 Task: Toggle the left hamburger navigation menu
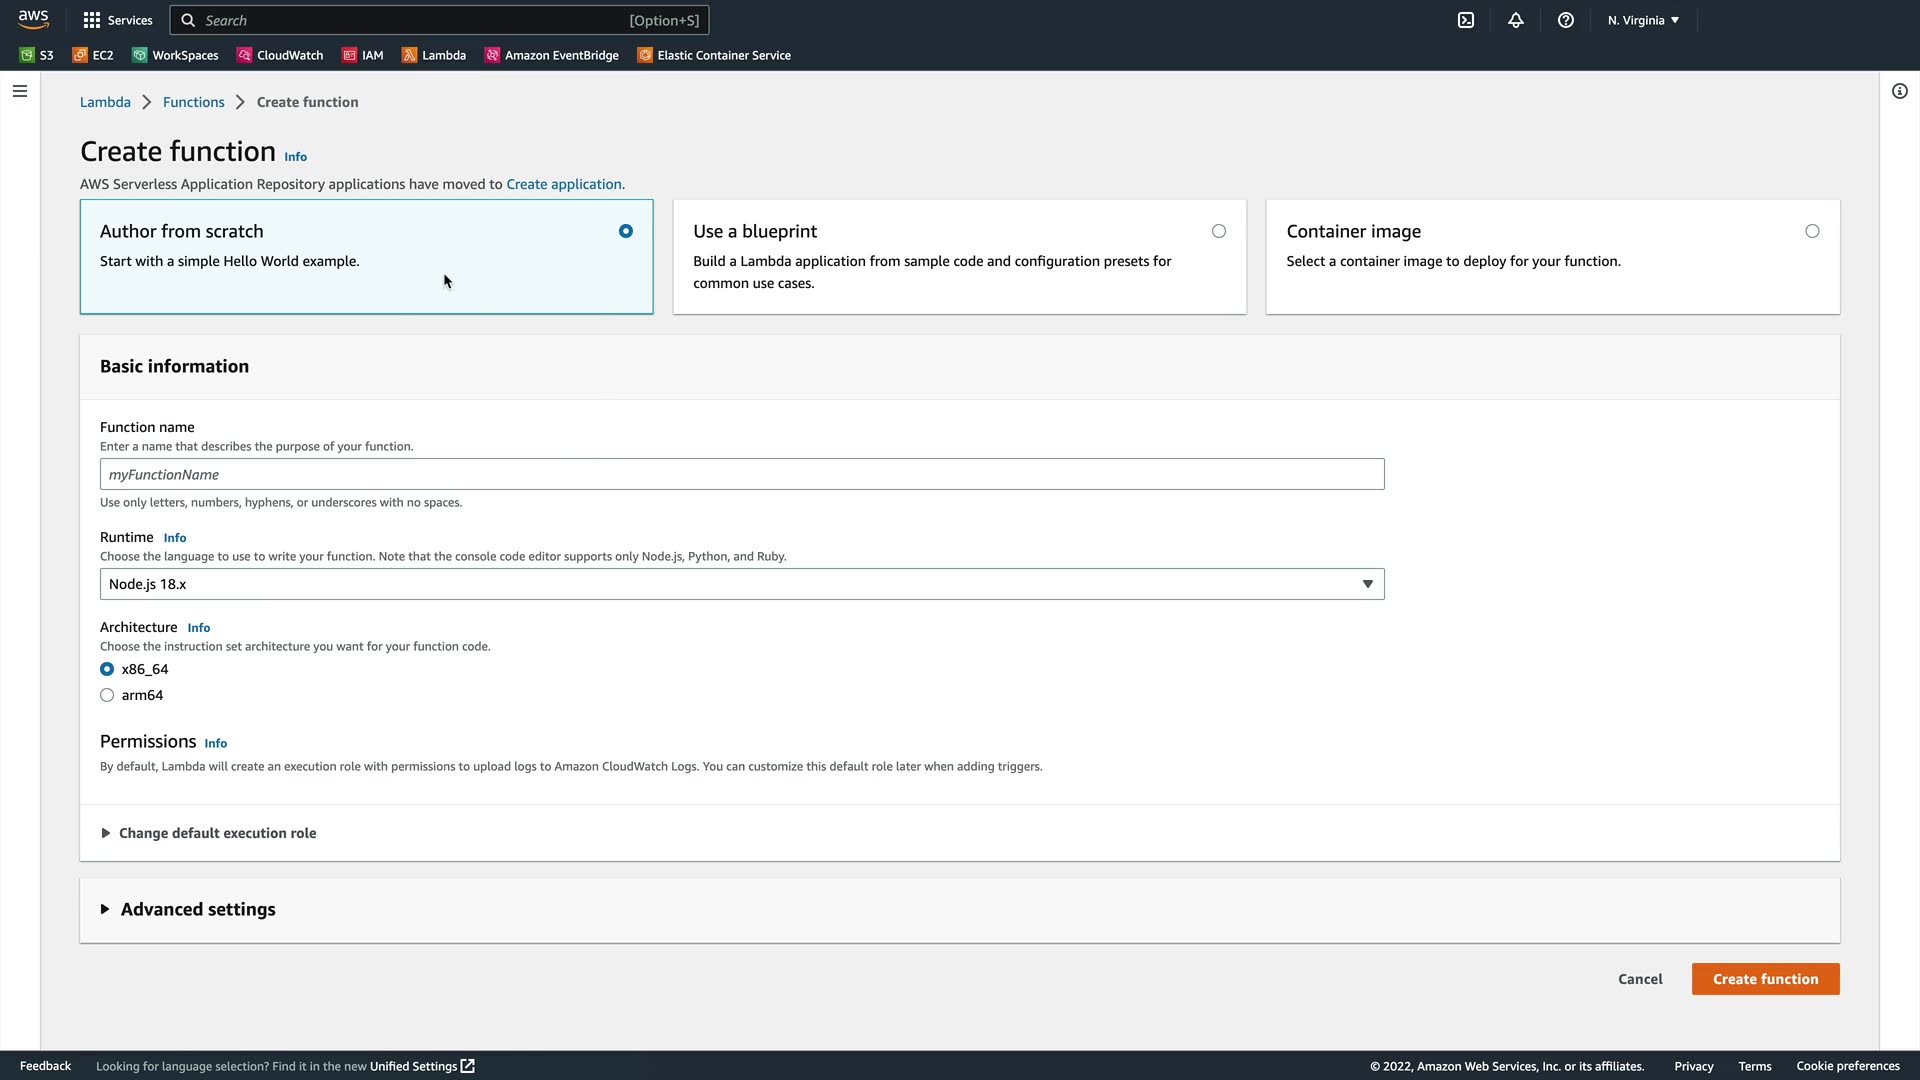point(20,91)
